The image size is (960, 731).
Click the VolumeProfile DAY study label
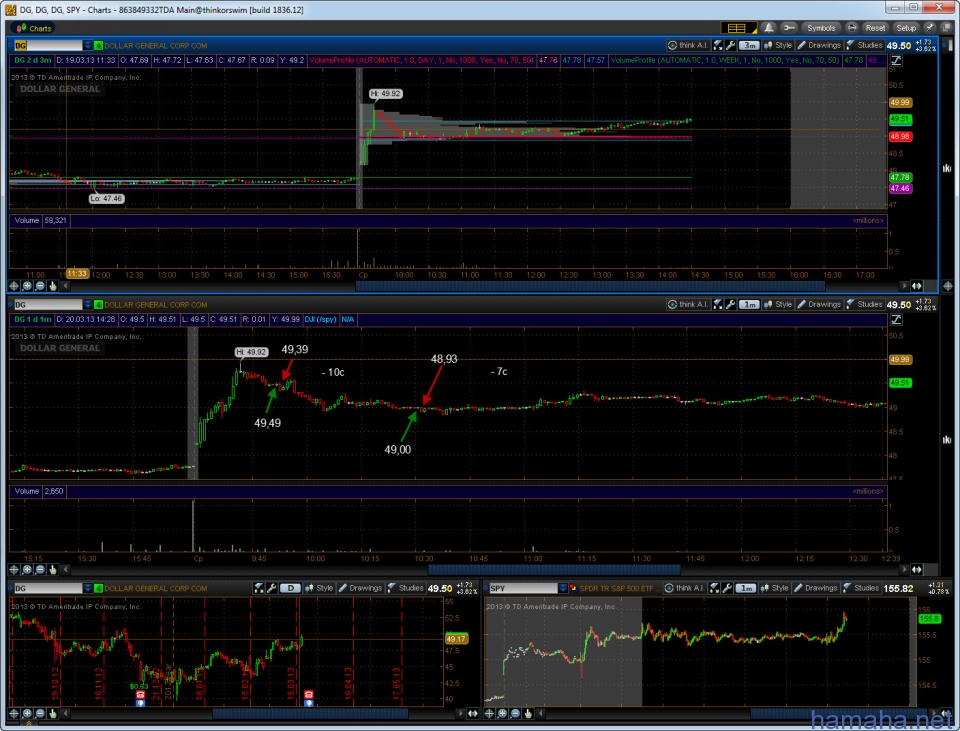tap(421, 60)
